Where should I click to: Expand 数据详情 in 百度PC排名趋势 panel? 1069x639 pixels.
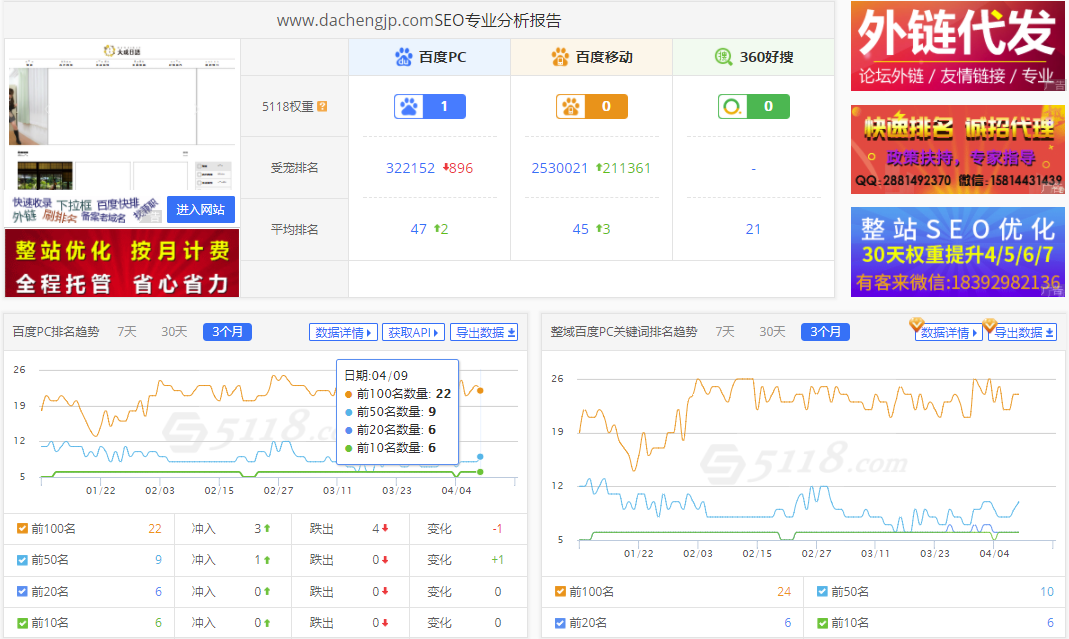[x=344, y=332]
